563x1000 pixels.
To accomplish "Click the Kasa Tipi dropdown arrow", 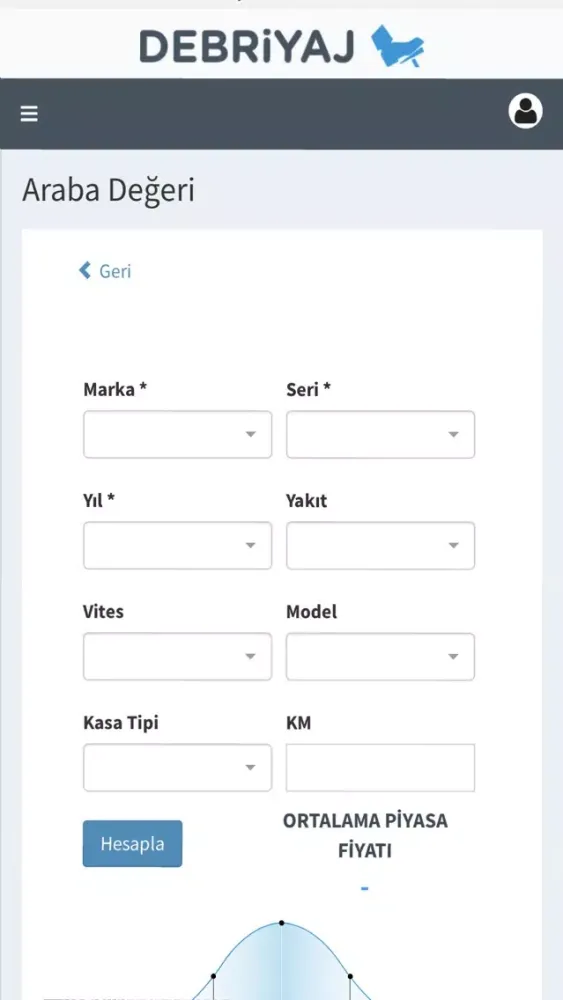I will [251, 767].
